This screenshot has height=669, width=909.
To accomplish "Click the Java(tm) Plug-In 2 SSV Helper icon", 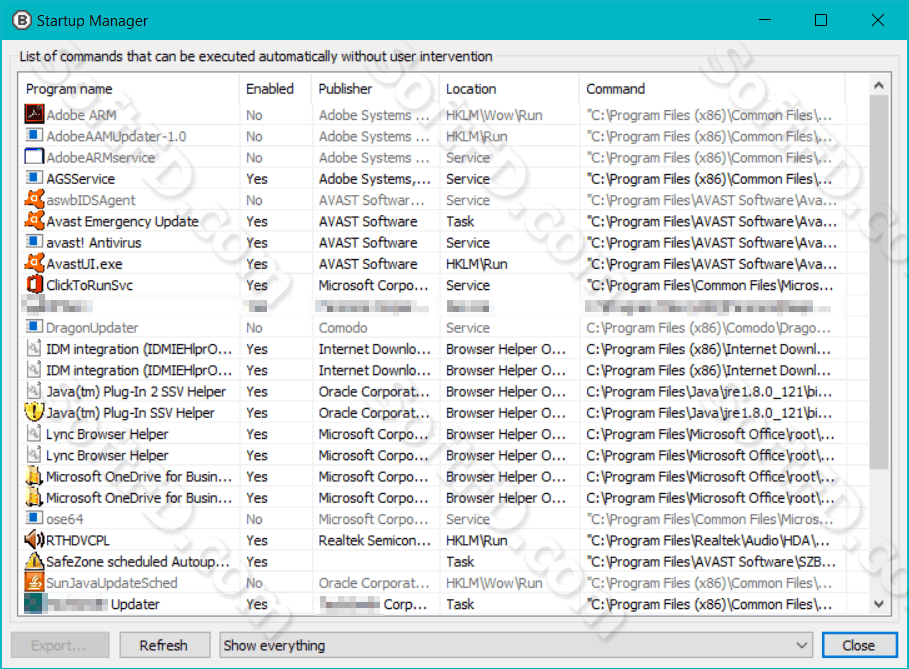I will pyautogui.click(x=34, y=391).
